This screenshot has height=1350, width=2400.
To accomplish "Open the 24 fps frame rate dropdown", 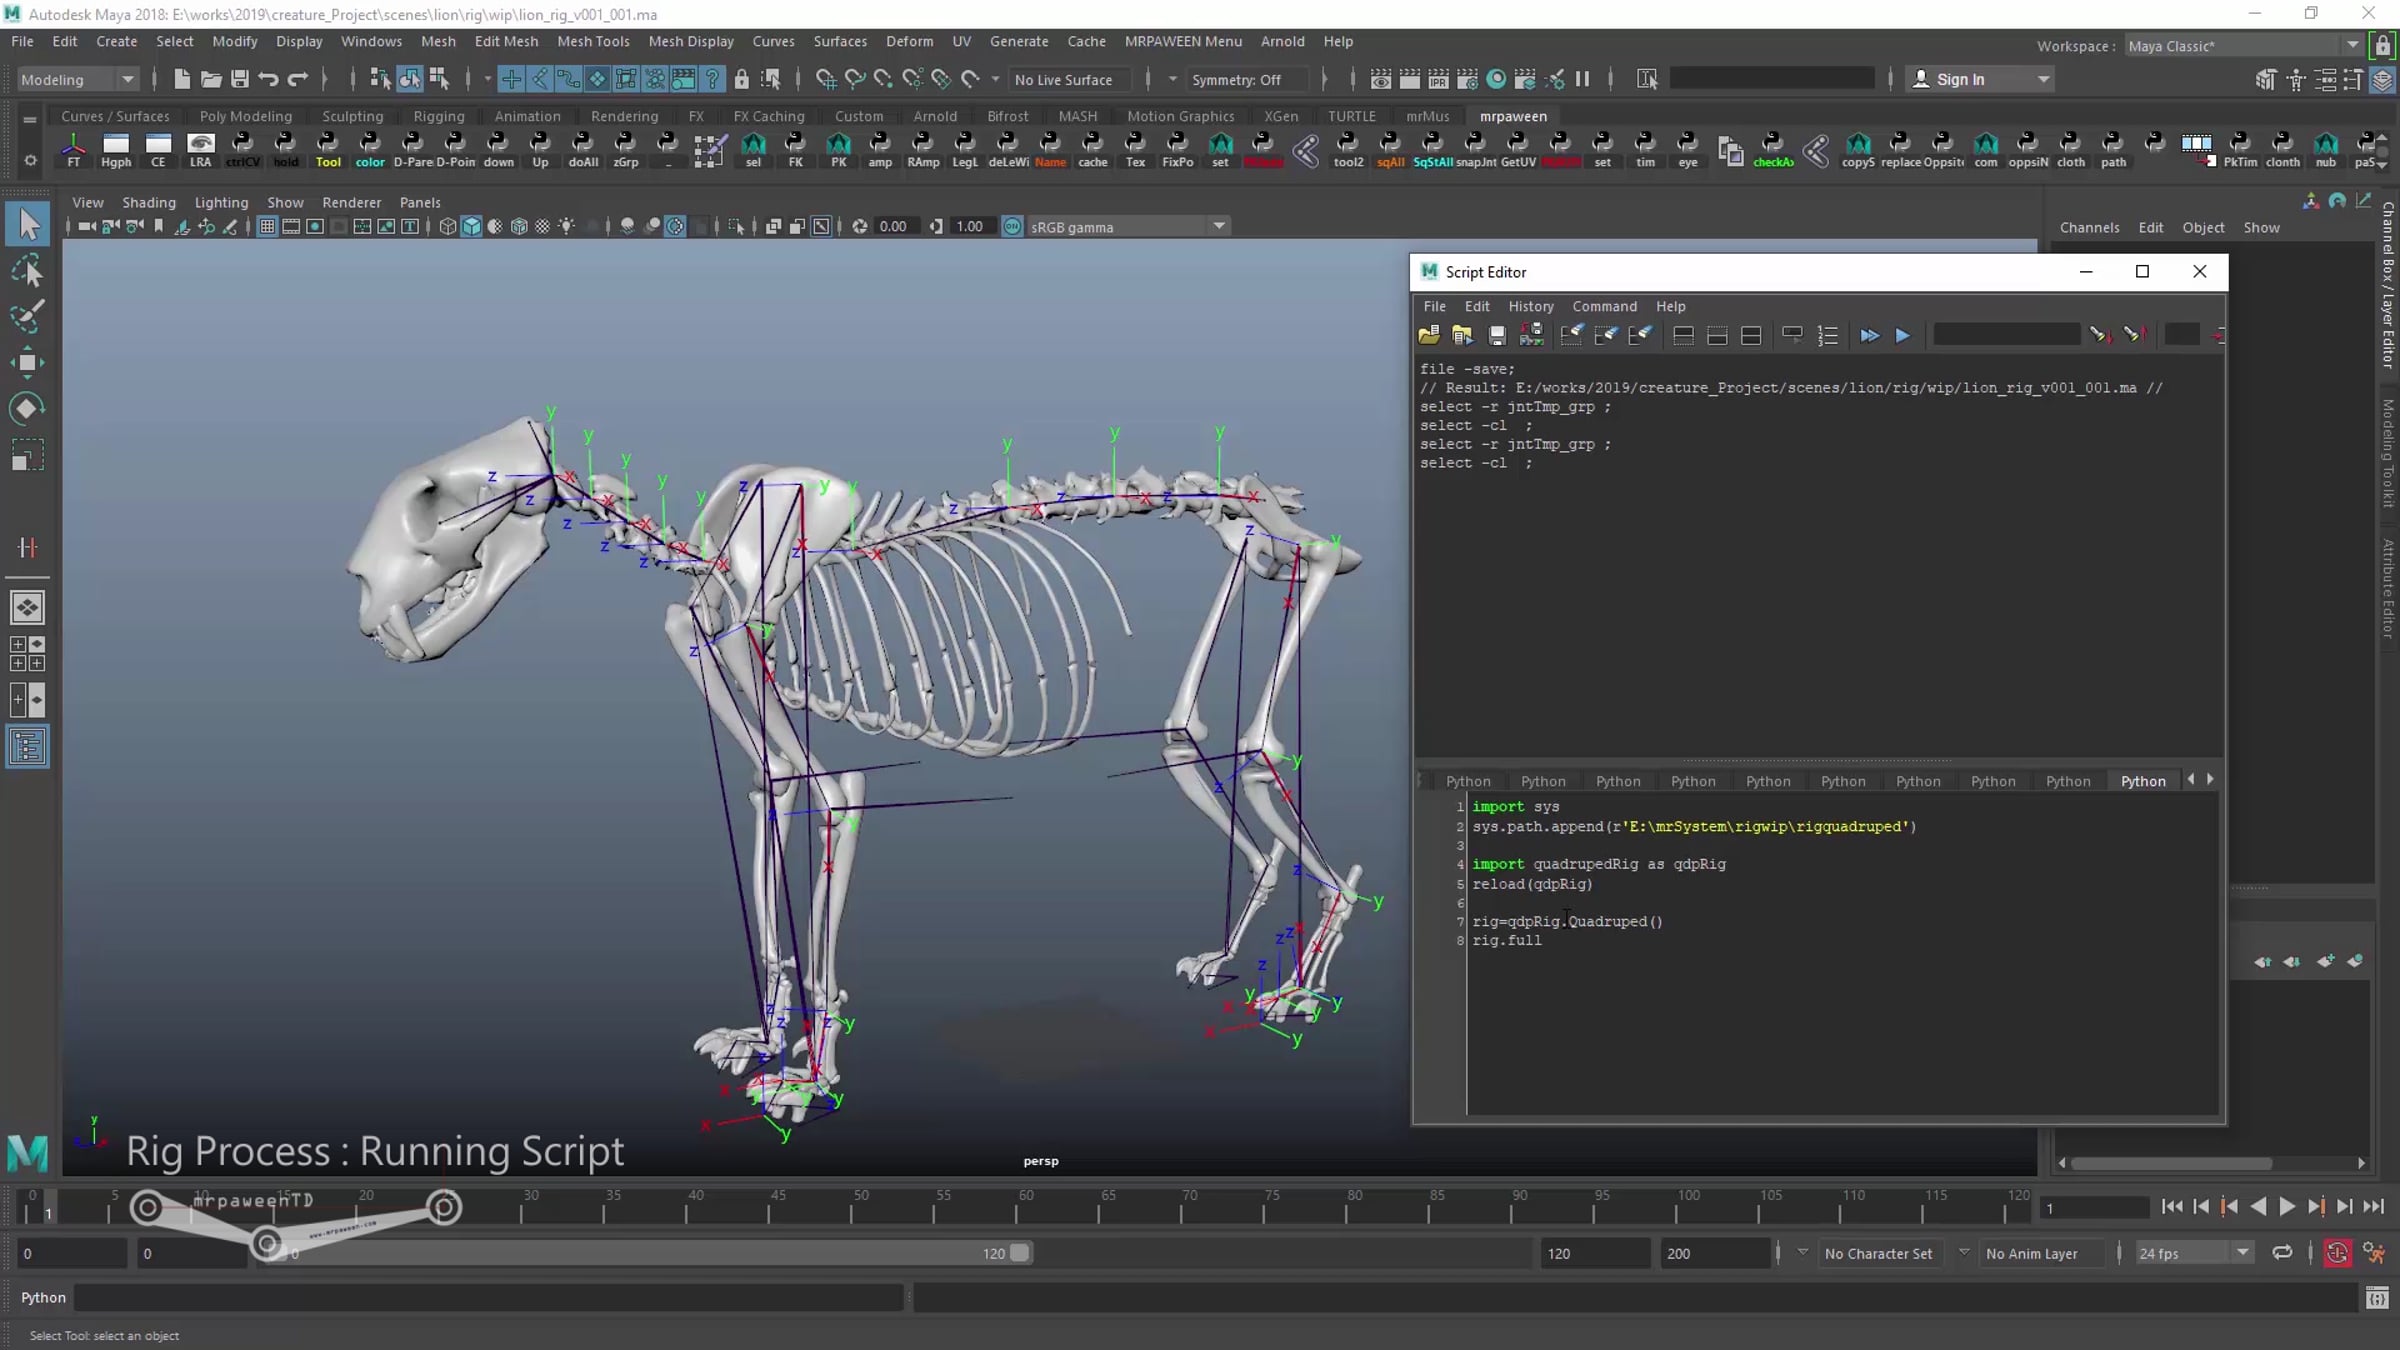I will [2192, 1253].
